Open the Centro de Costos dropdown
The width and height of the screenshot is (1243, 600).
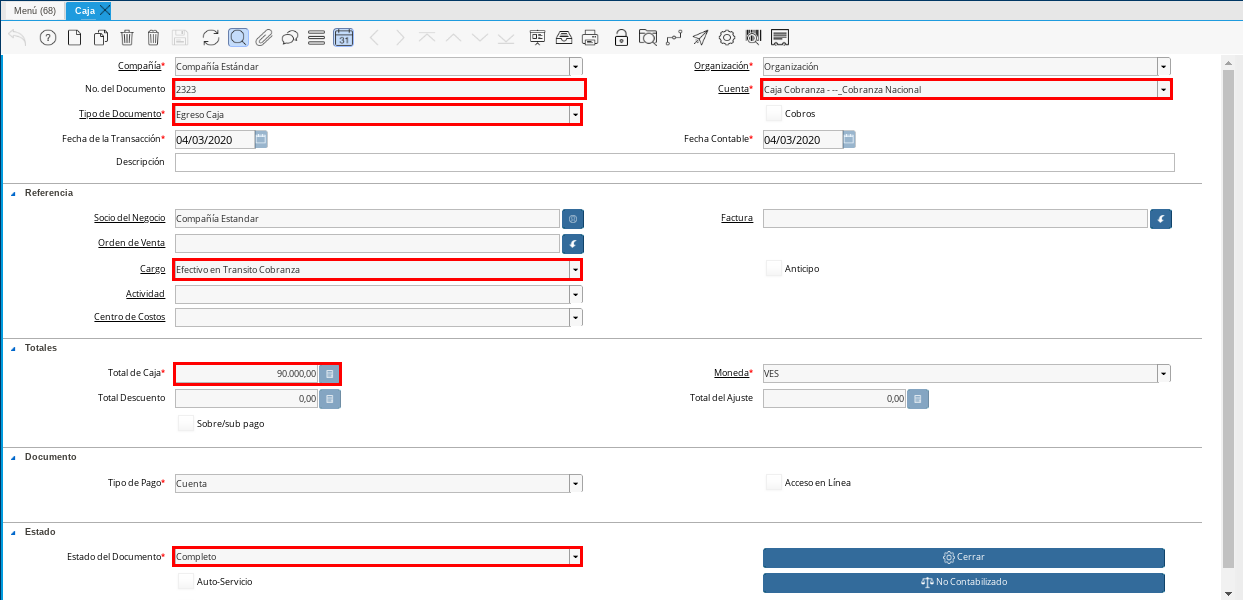576,317
